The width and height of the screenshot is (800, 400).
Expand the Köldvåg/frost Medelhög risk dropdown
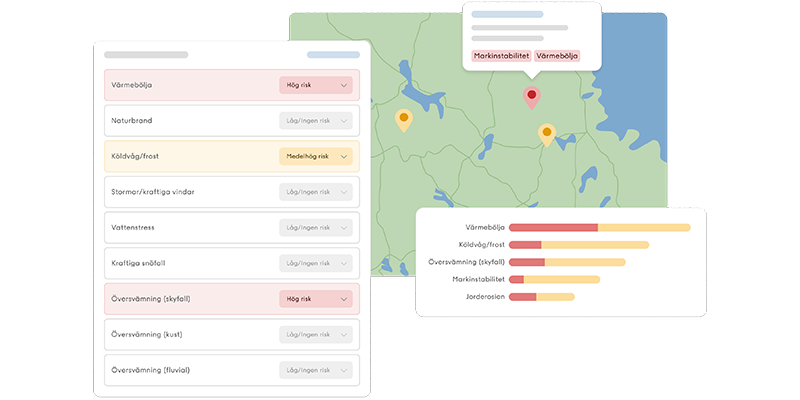(x=316, y=157)
